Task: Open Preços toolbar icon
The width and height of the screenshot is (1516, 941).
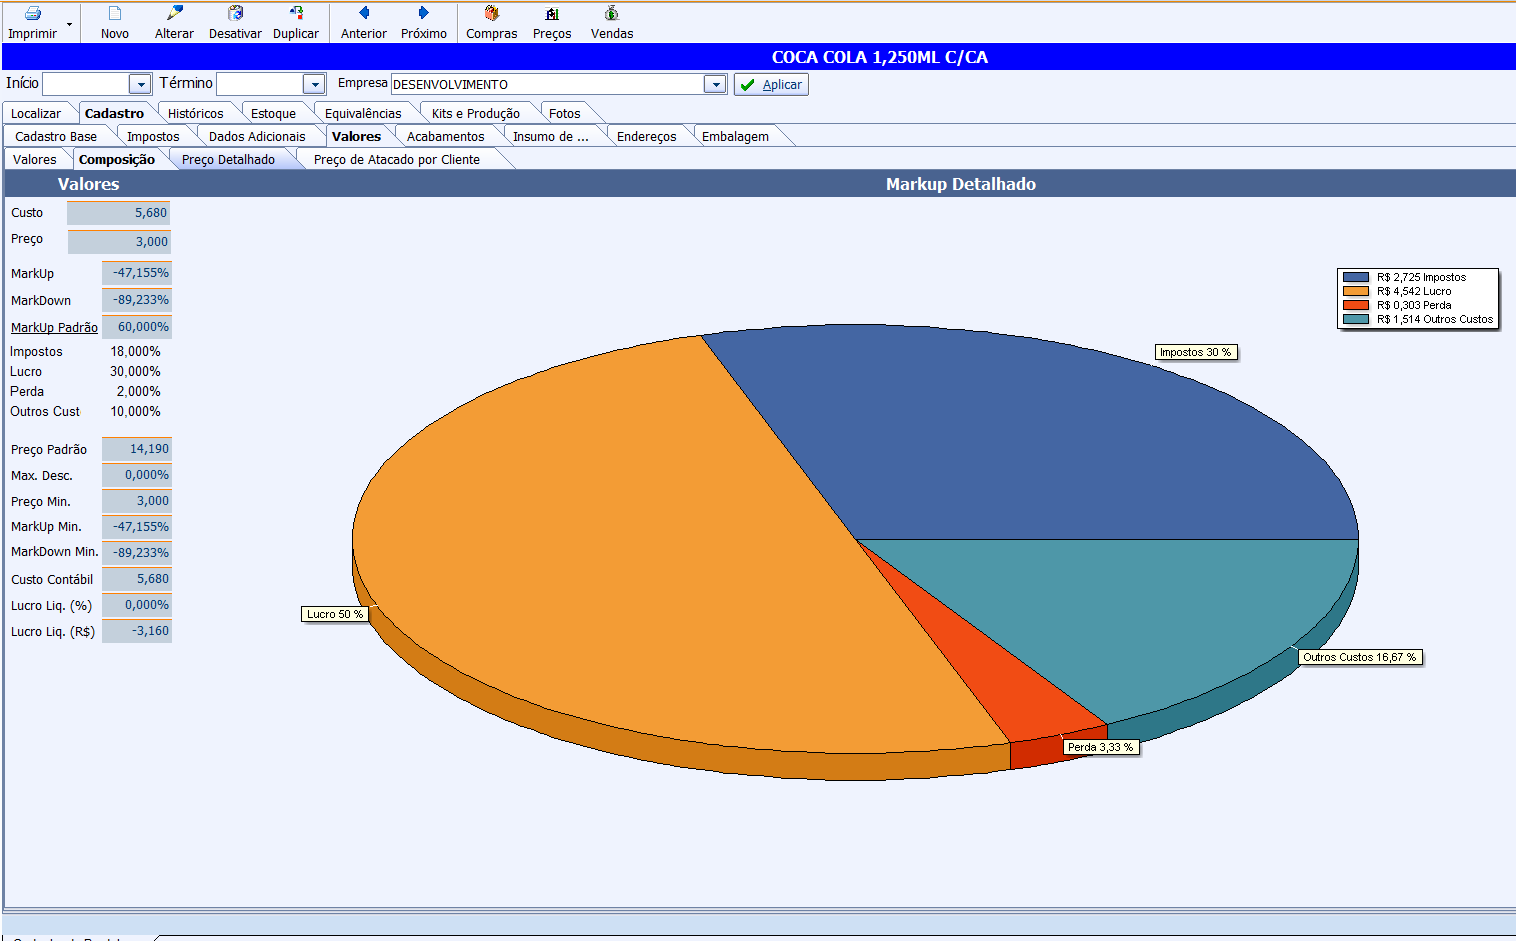Action: [552, 14]
